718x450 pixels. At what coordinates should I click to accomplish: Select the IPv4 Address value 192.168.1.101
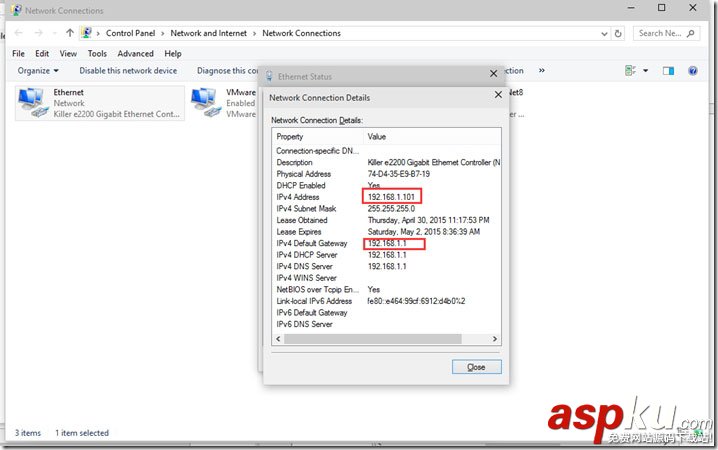click(x=392, y=197)
